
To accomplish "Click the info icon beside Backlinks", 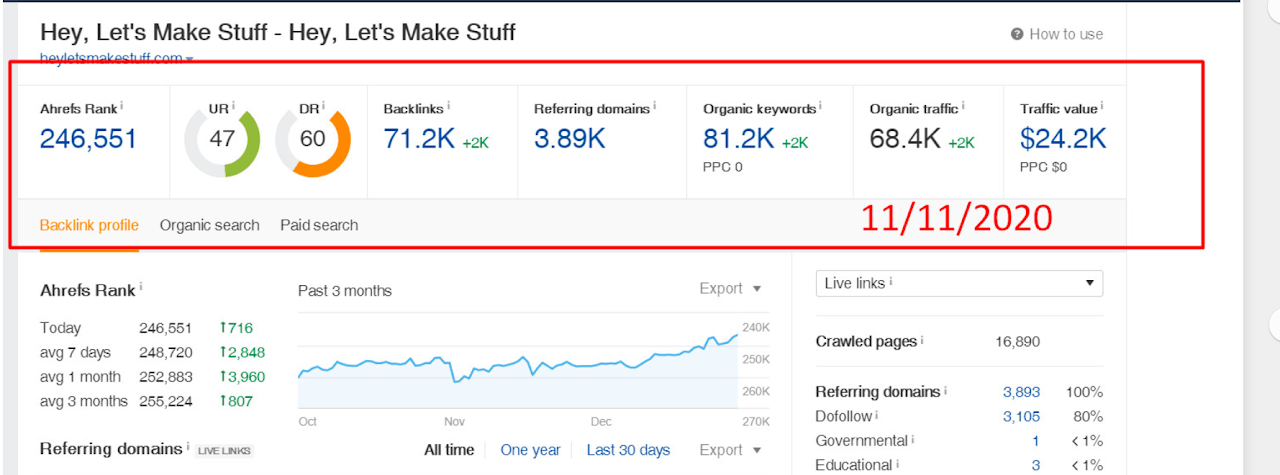I will 449,106.
